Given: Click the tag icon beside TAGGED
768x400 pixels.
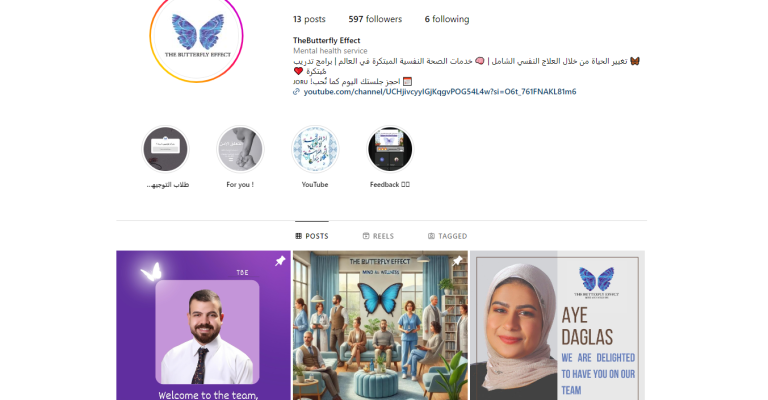Looking at the screenshot, I should [x=431, y=236].
